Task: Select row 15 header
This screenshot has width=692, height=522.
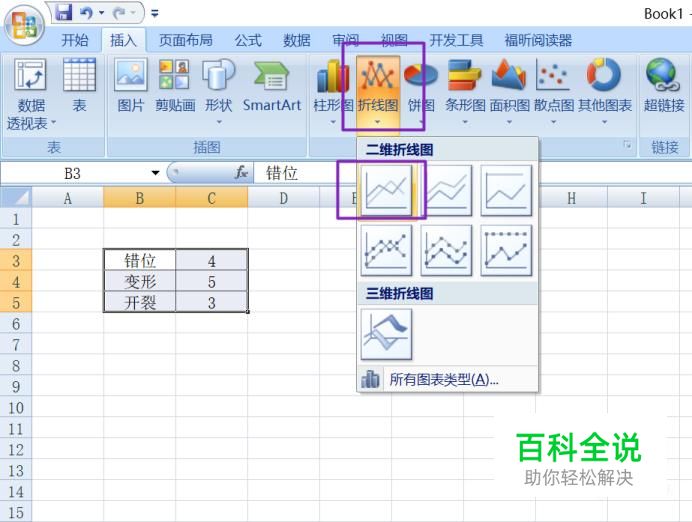Action: 16,512
